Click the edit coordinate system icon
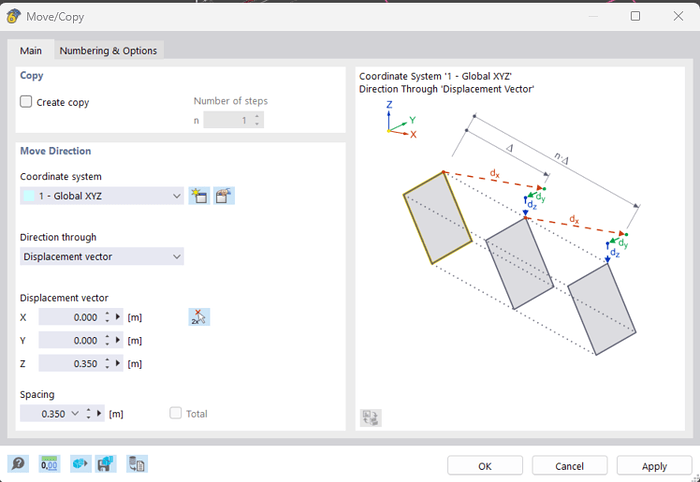 (x=224, y=196)
